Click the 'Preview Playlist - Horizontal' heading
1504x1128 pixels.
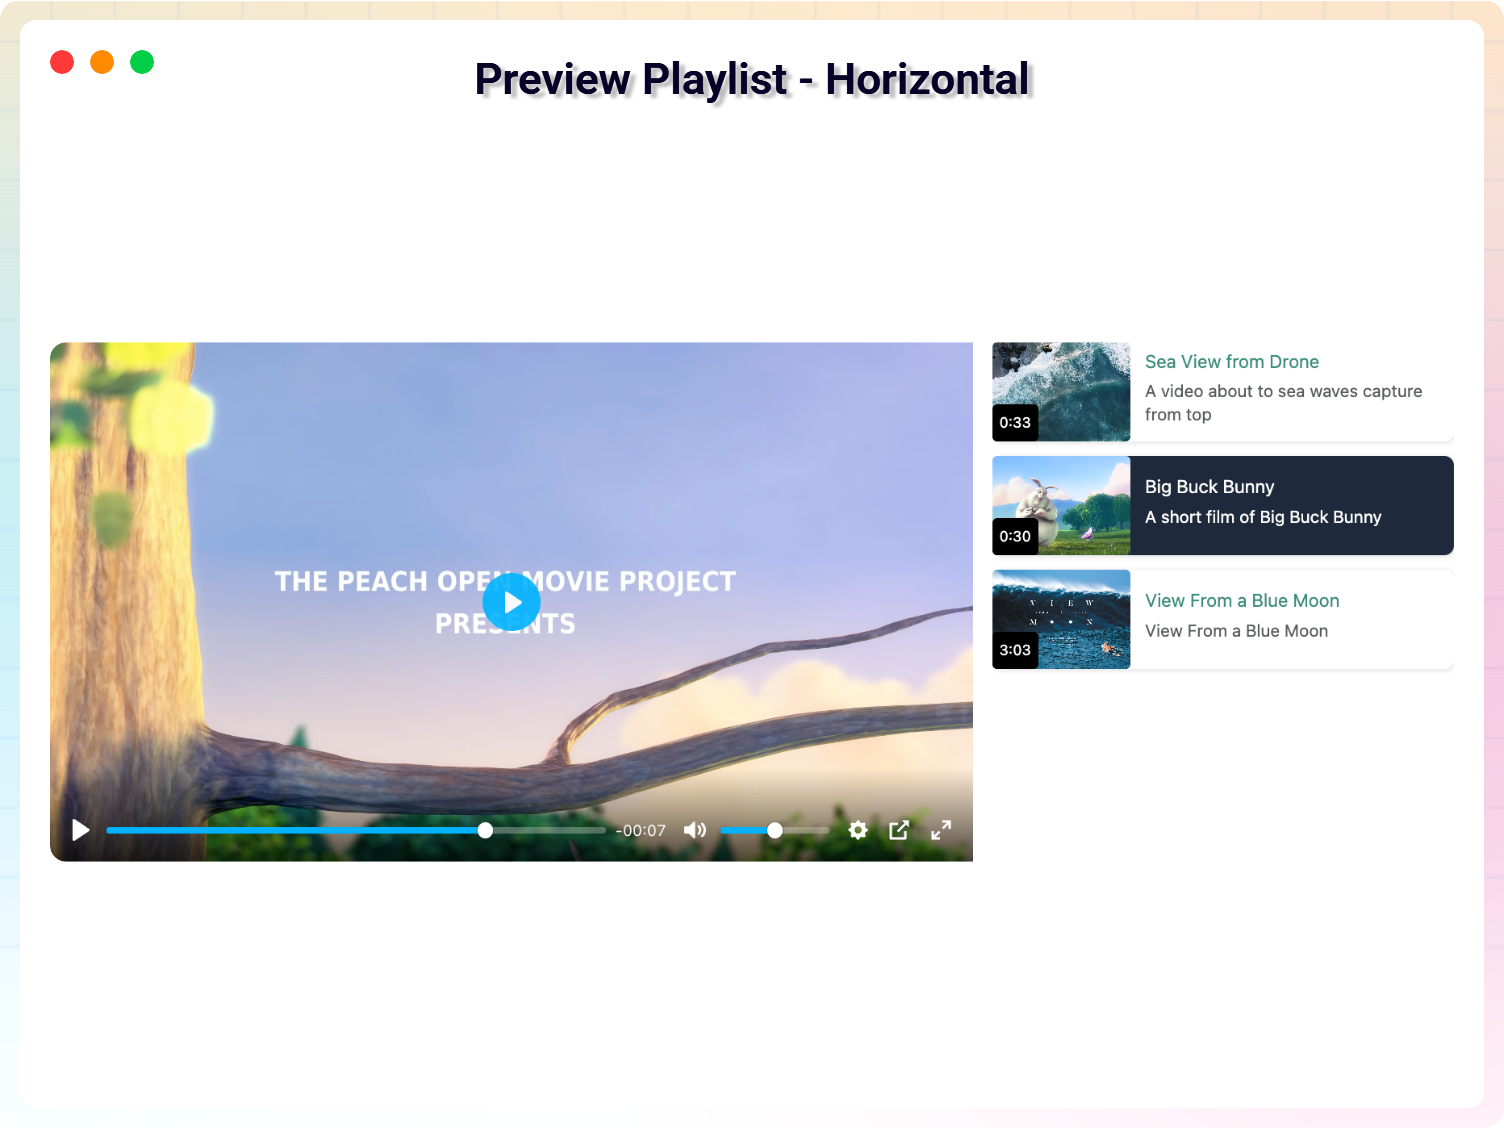click(x=752, y=79)
